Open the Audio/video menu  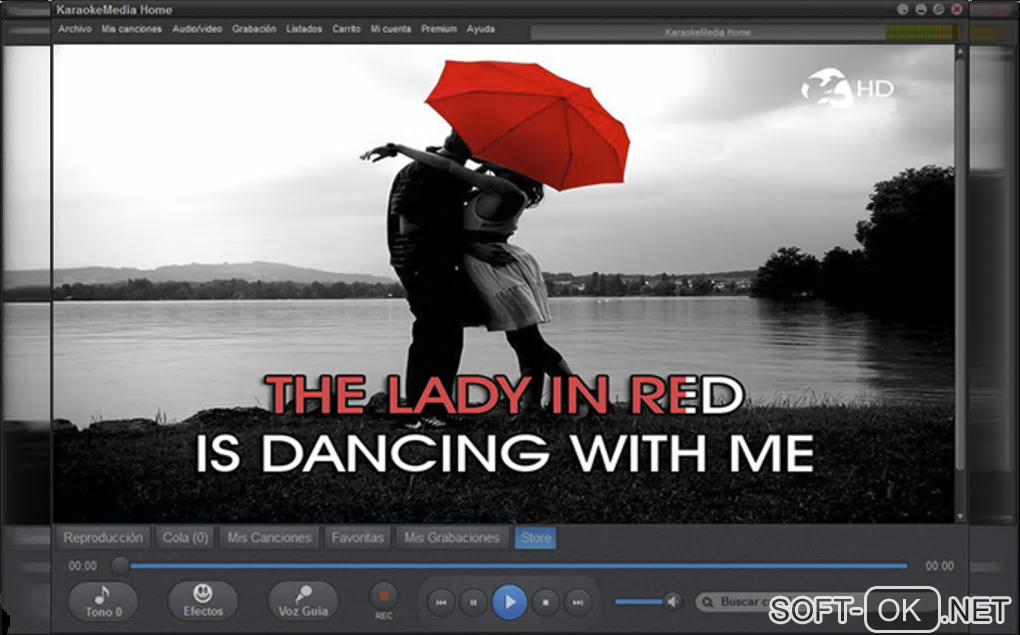[x=197, y=29]
